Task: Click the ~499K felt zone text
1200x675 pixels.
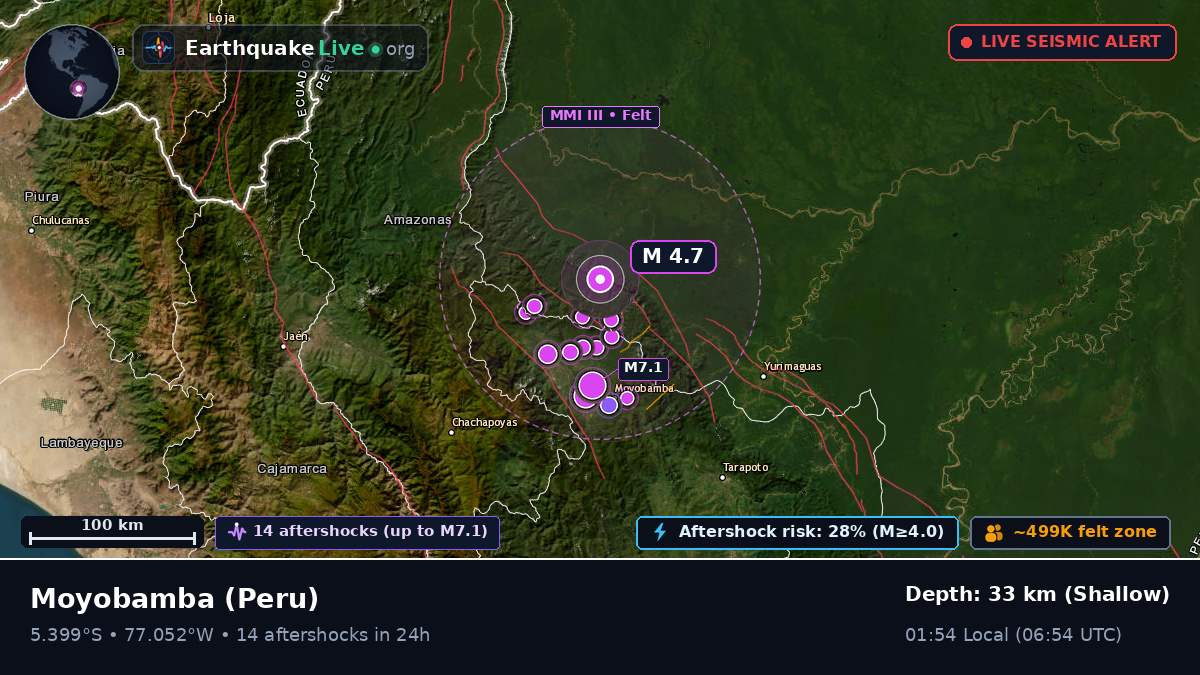Action: coord(1085,532)
